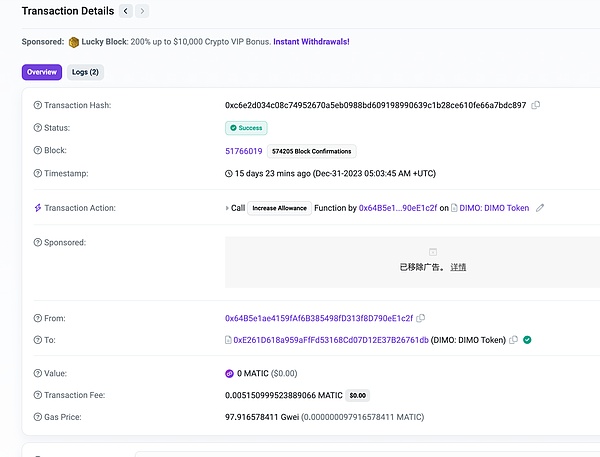Click the help icon next to Transaction Hash
This screenshot has width=600, height=457.
[x=38, y=105]
